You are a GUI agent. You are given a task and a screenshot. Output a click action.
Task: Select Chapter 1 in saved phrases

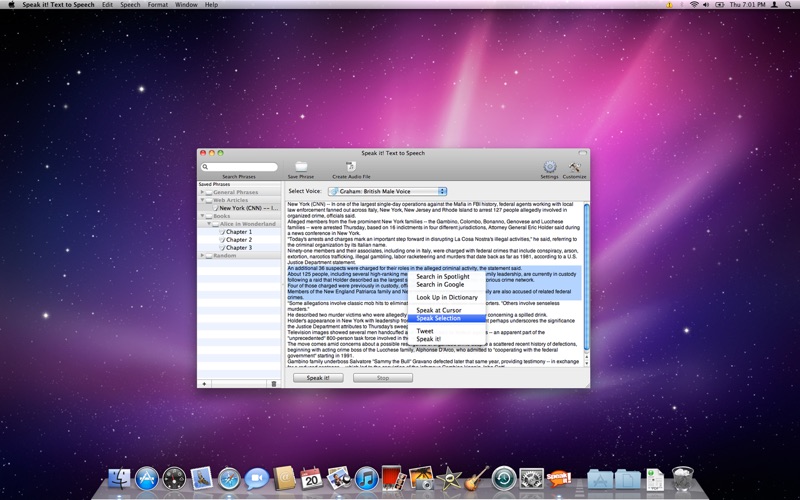[239, 232]
